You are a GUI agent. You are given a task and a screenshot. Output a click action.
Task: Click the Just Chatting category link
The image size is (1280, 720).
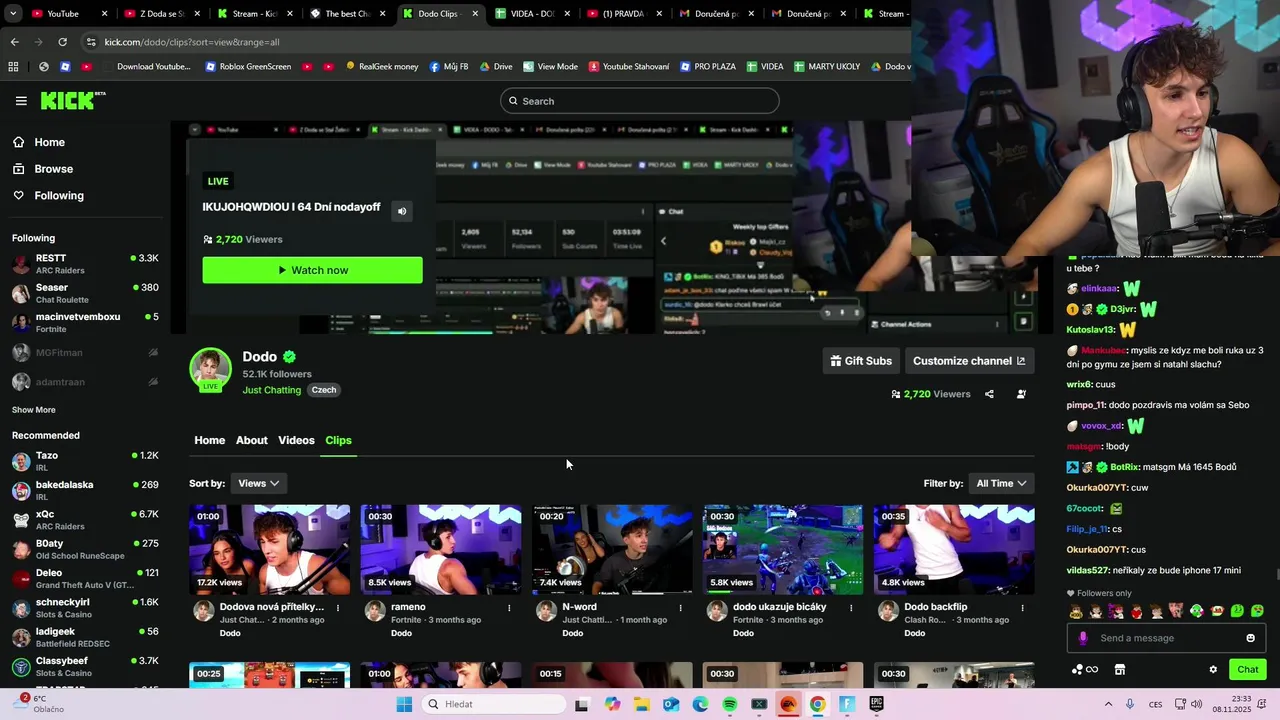tap(271, 390)
